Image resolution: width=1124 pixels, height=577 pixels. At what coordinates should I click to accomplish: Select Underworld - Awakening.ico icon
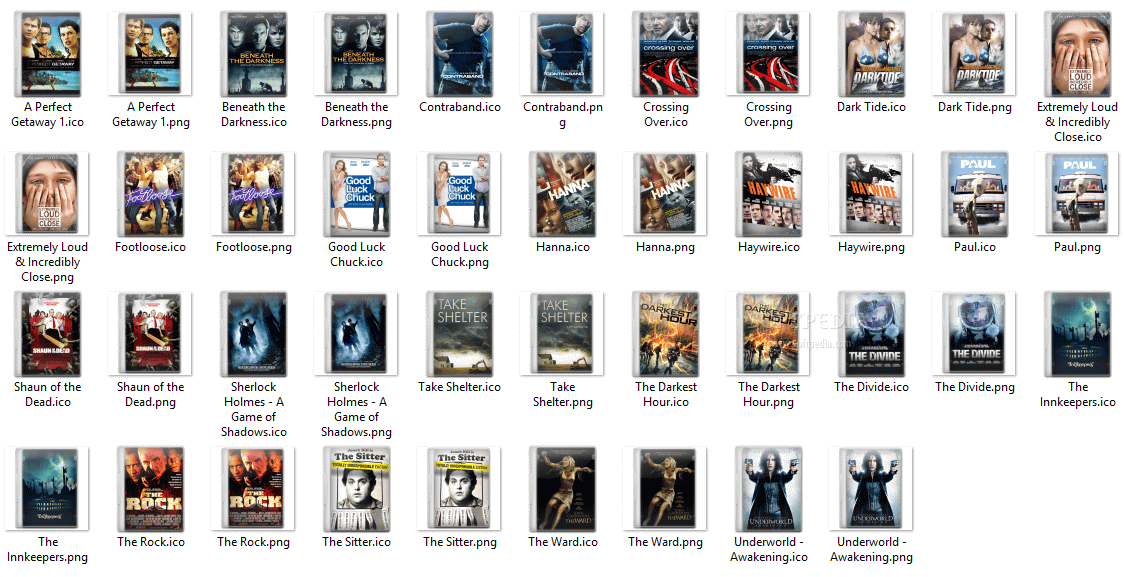click(768, 489)
